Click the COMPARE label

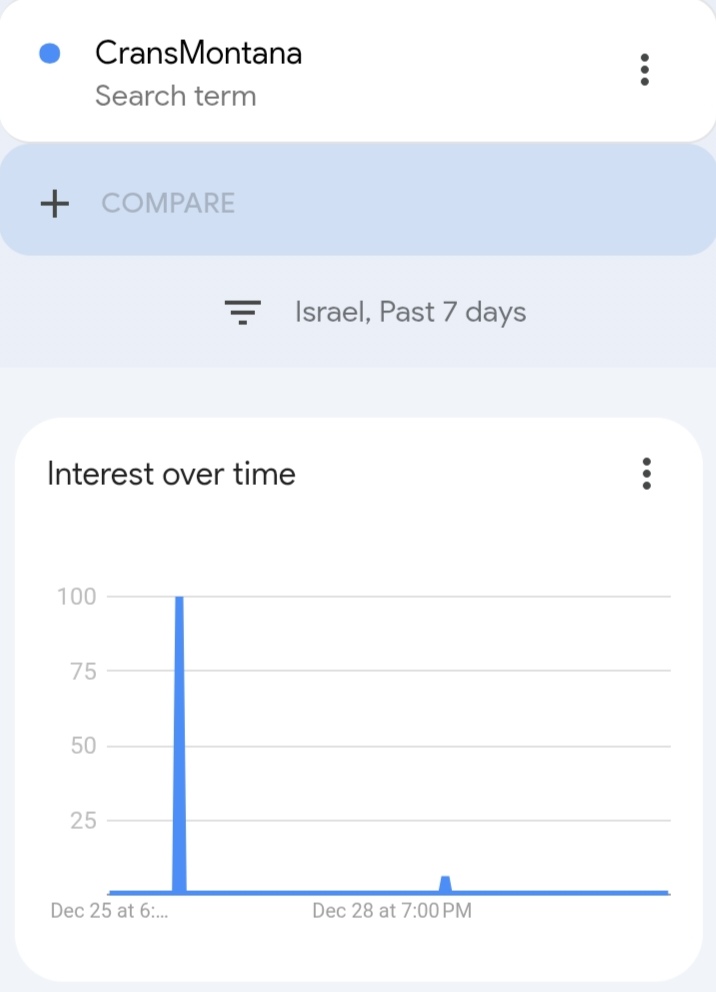(x=168, y=203)
